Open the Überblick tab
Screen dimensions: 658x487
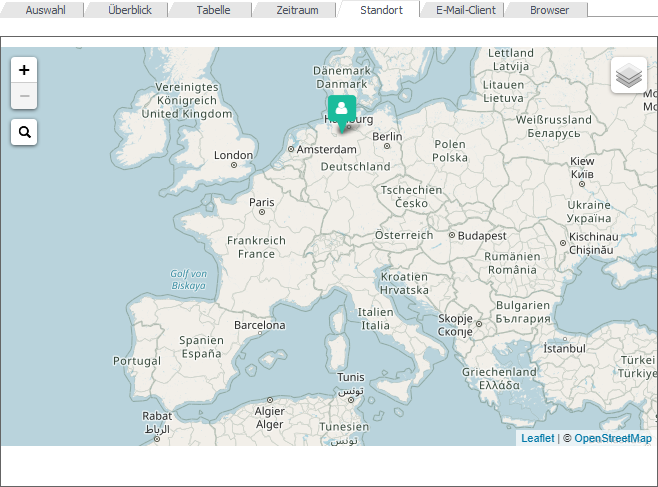[x=130, y=10]
